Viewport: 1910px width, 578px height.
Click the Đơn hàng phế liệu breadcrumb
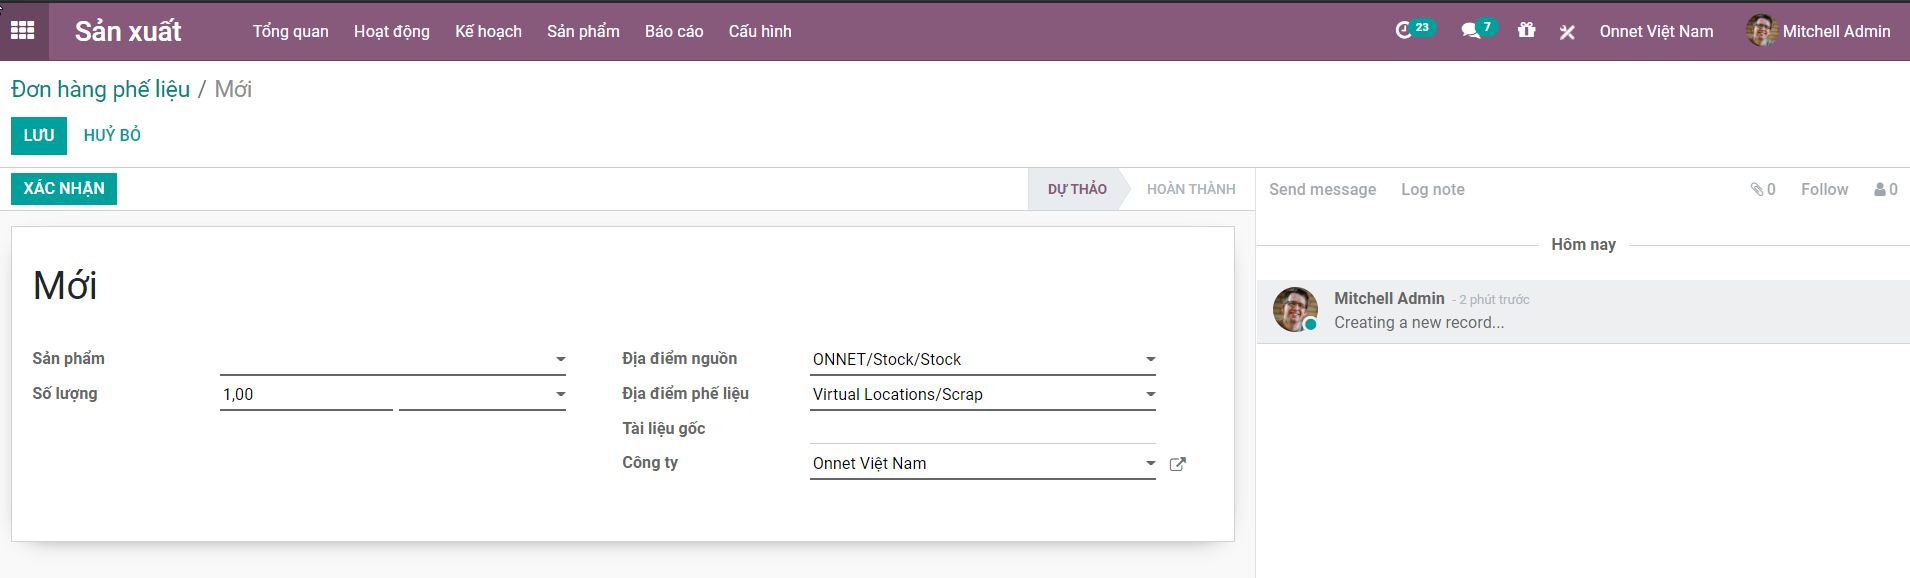coord(100,89)
